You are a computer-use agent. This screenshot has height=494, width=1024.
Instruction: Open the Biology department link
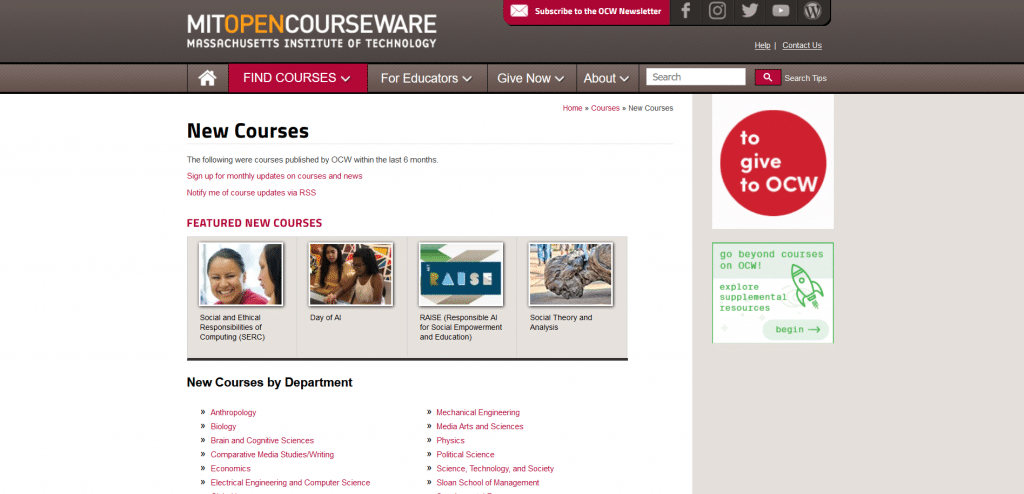[223, 427]
